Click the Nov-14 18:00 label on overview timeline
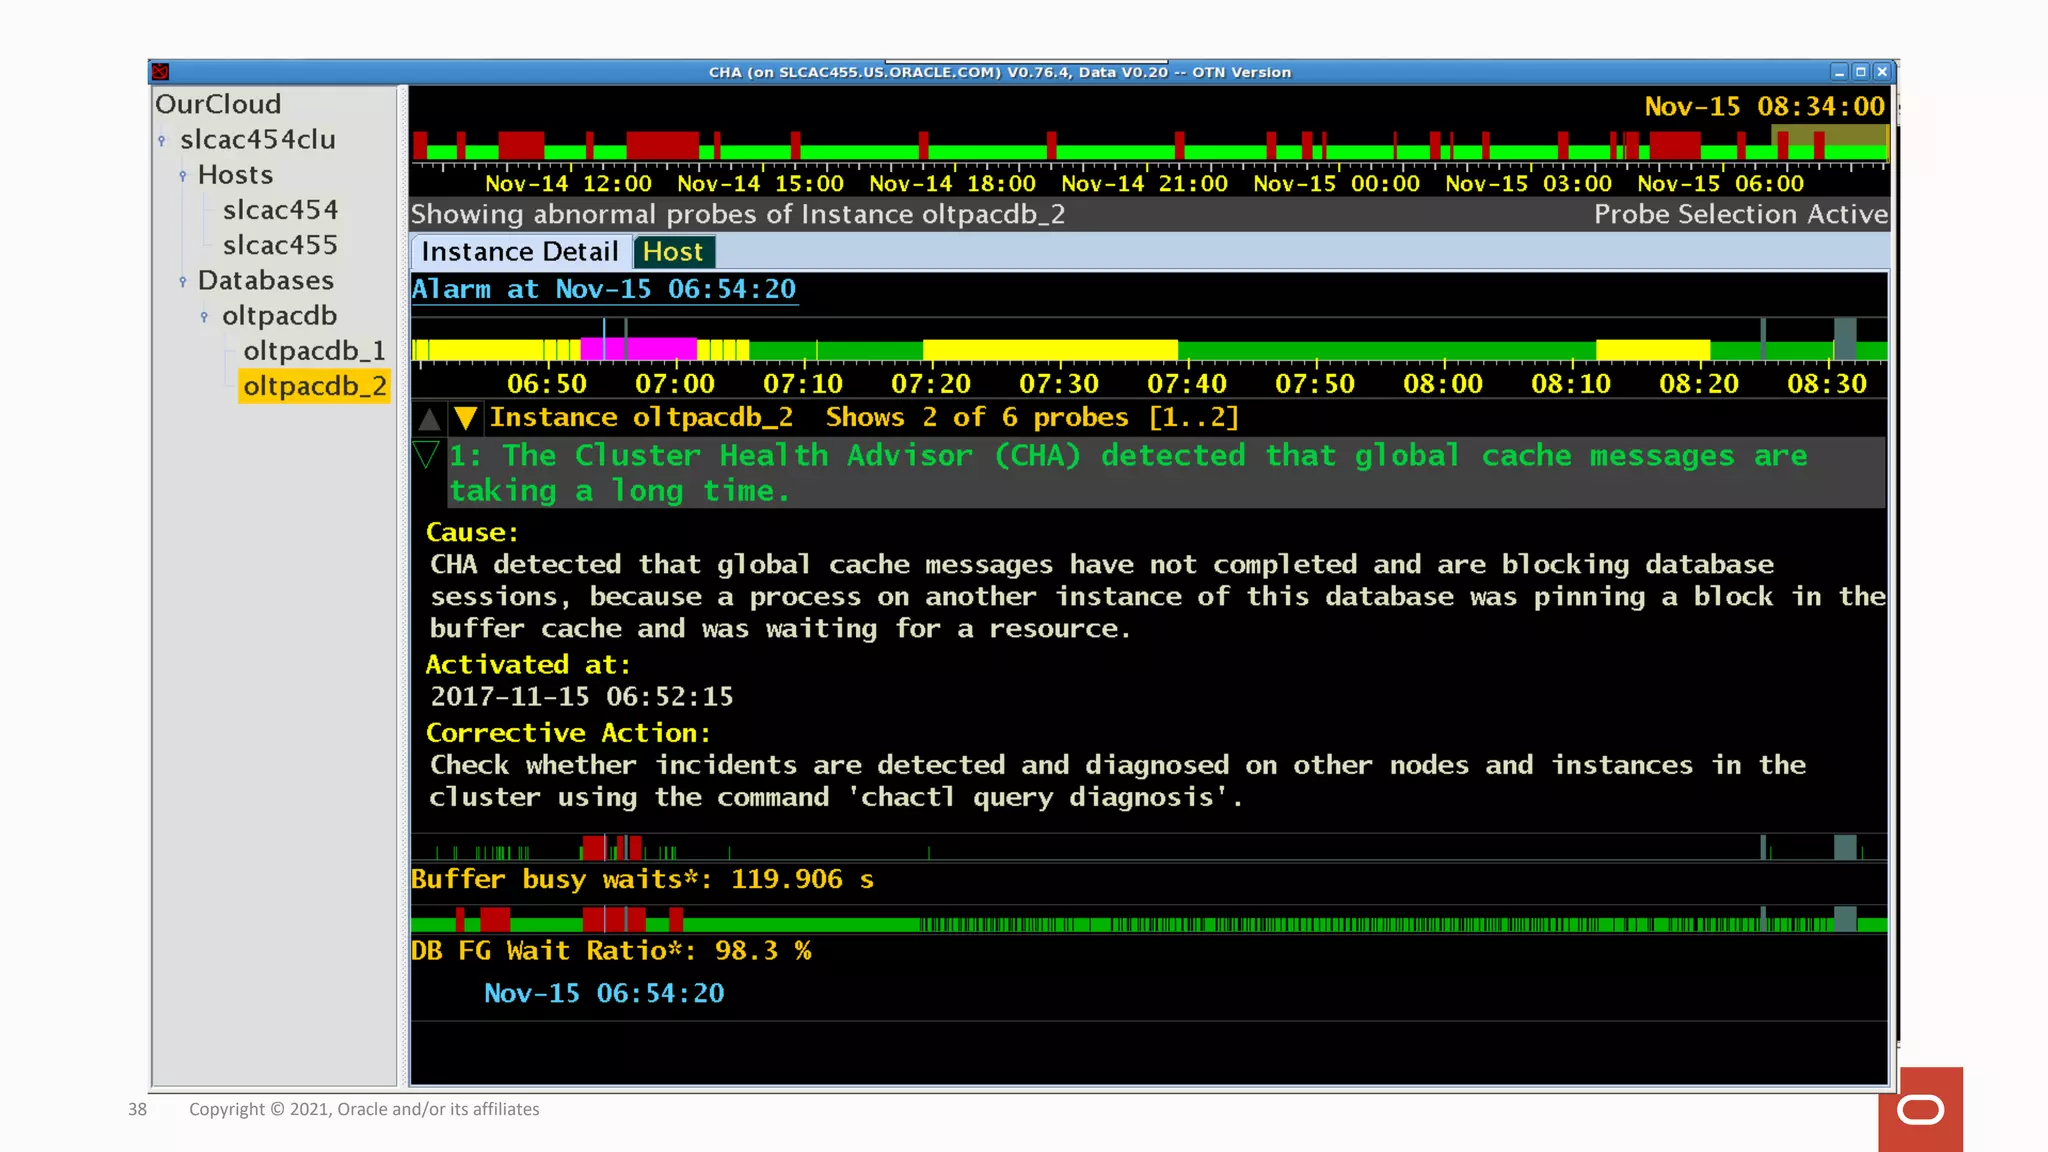 coord(952,184)
